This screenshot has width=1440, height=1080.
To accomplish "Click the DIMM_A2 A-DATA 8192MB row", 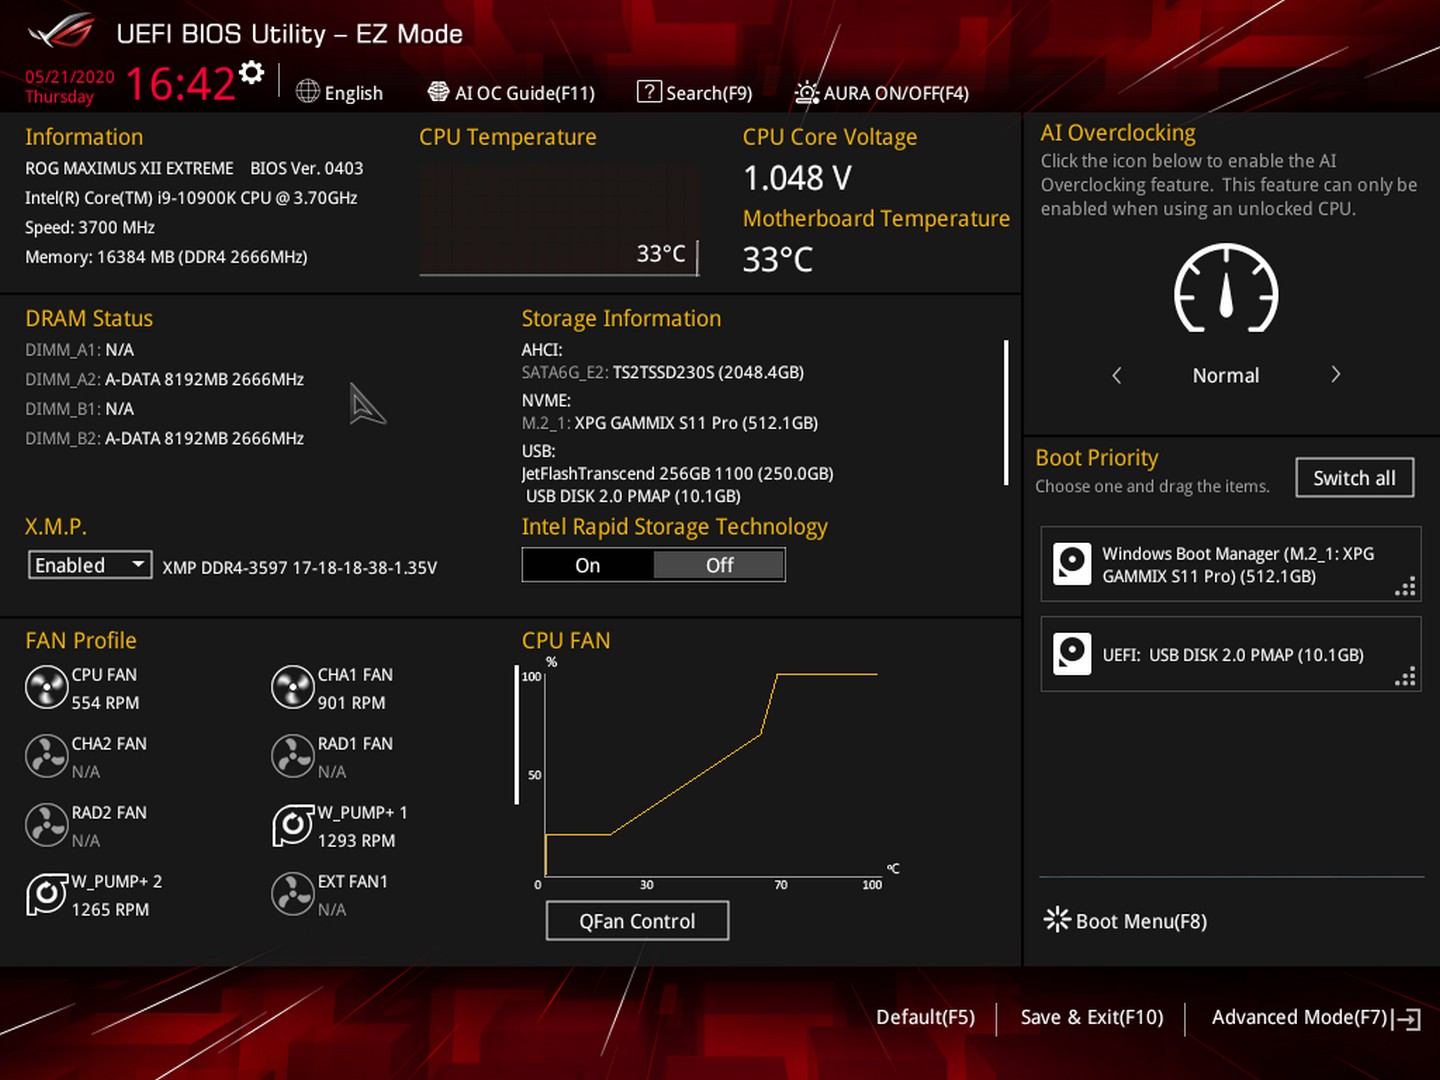I will 165,379.
